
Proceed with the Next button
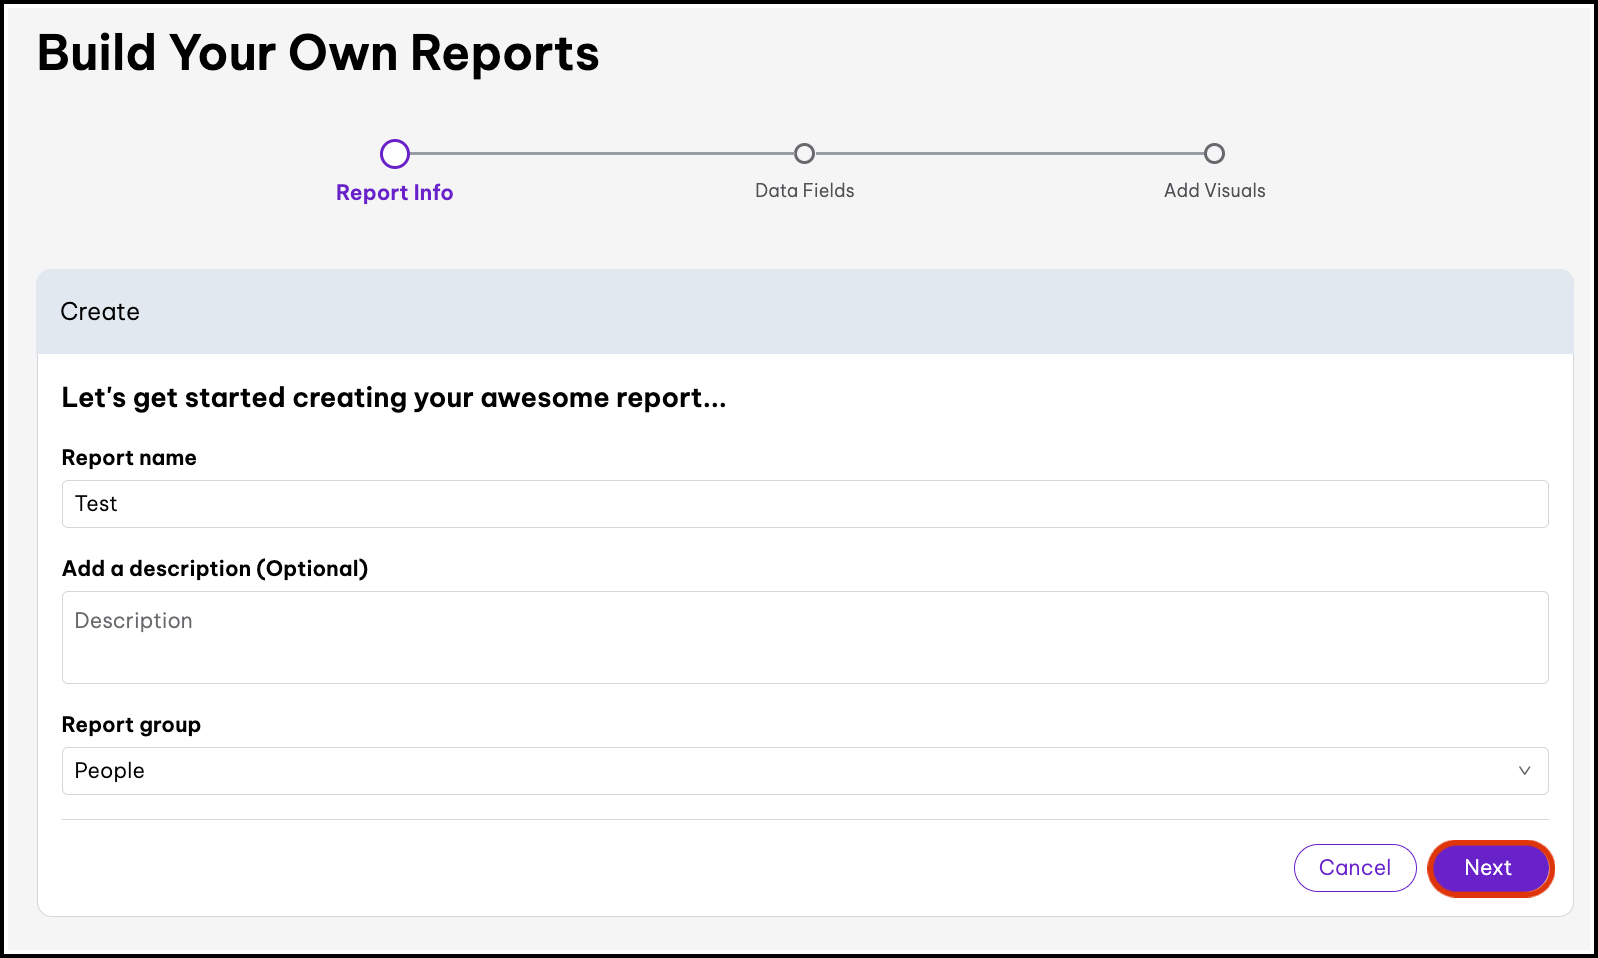(x=1489, y=868)
